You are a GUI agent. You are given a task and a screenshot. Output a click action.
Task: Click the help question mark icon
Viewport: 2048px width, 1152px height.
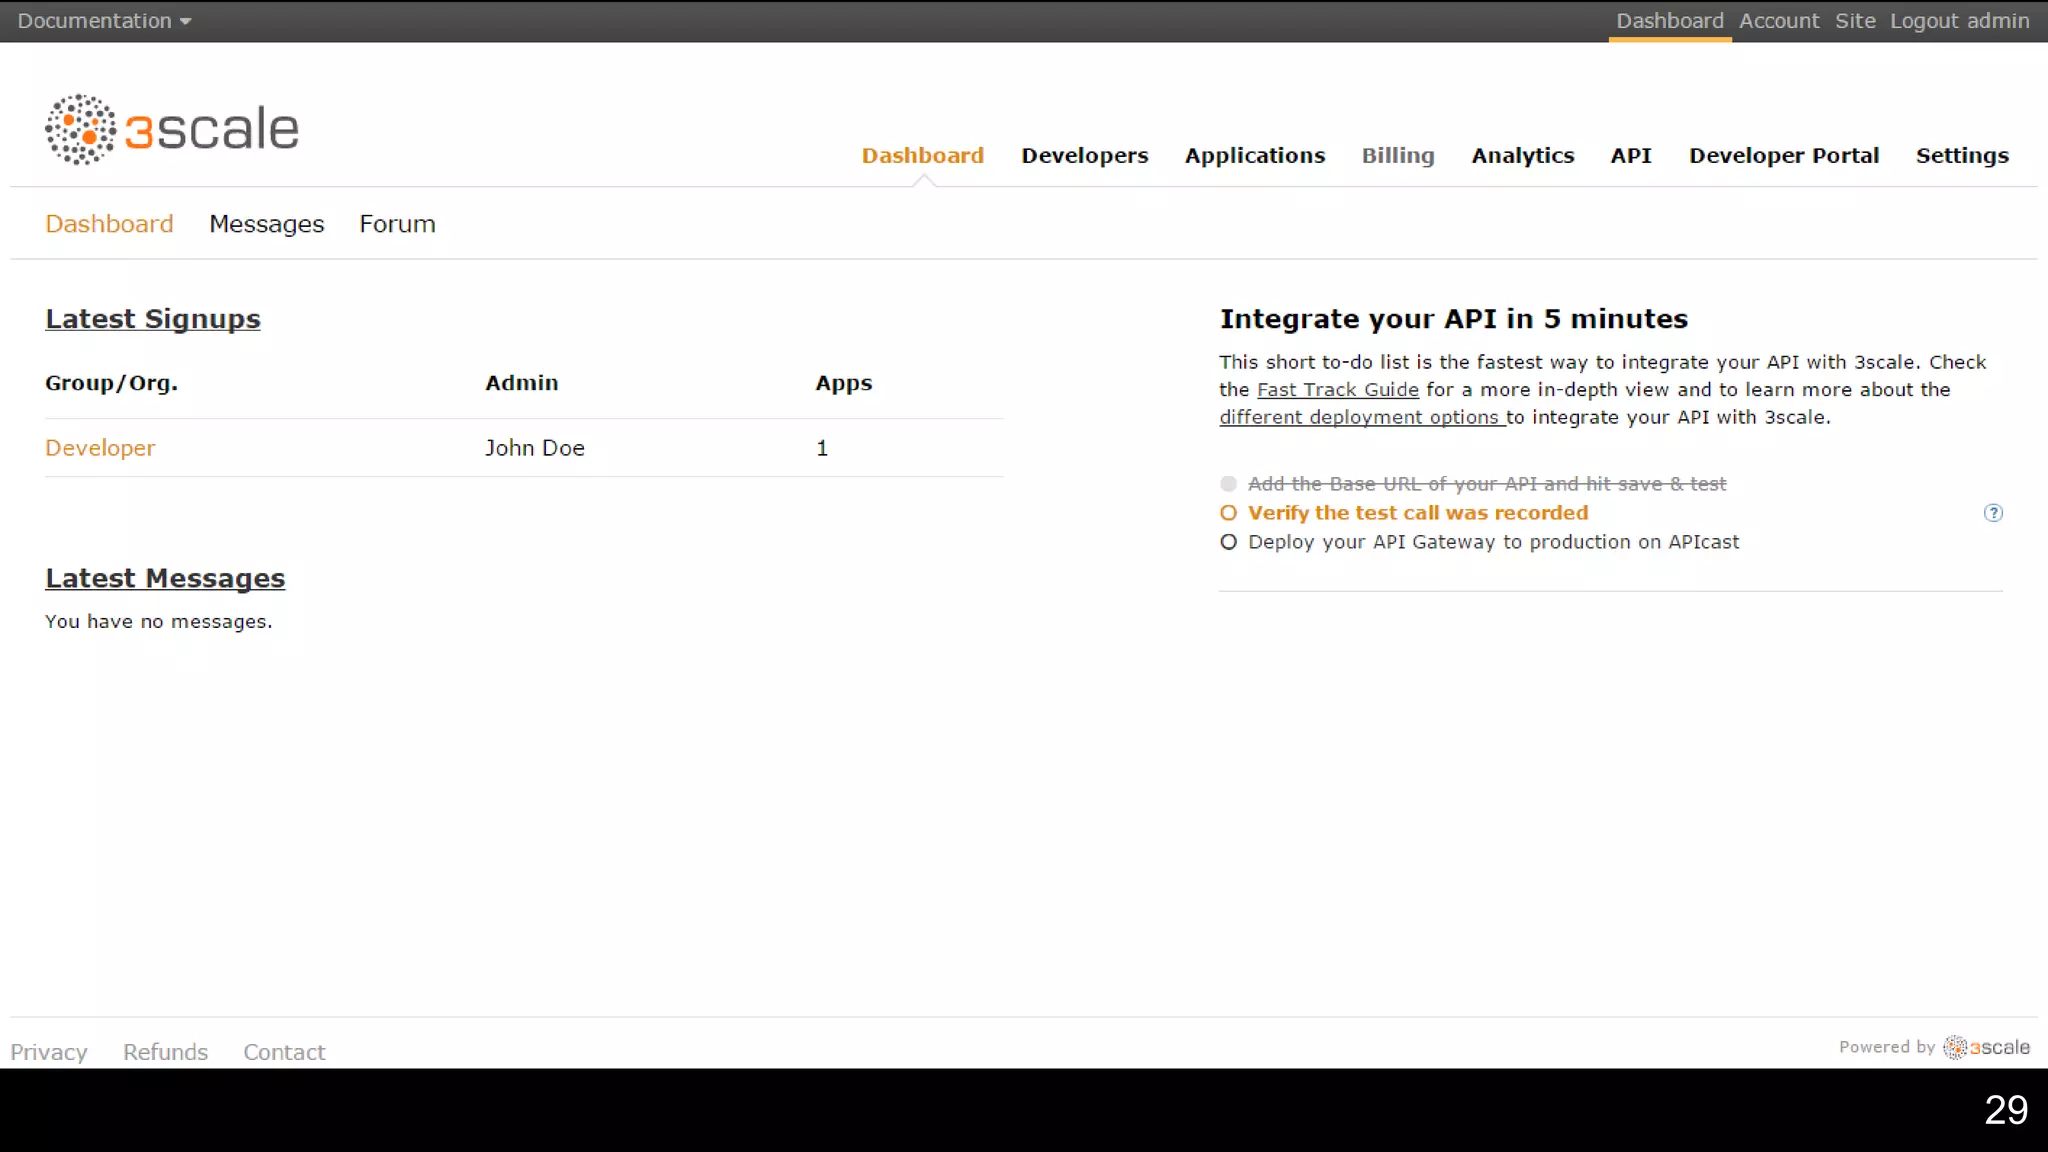(x=1993, y=513)
